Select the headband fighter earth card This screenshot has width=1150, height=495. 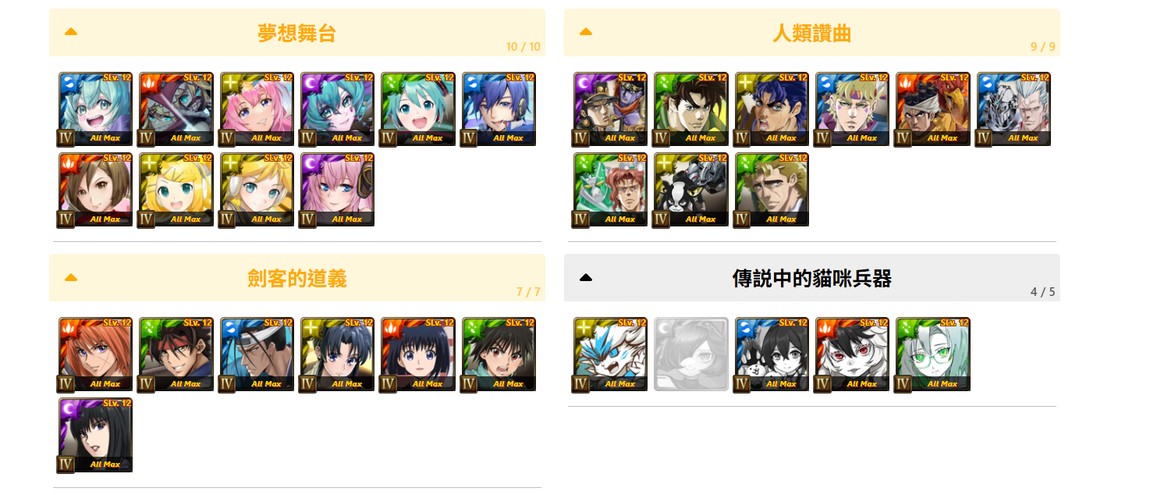pos(176,354)
